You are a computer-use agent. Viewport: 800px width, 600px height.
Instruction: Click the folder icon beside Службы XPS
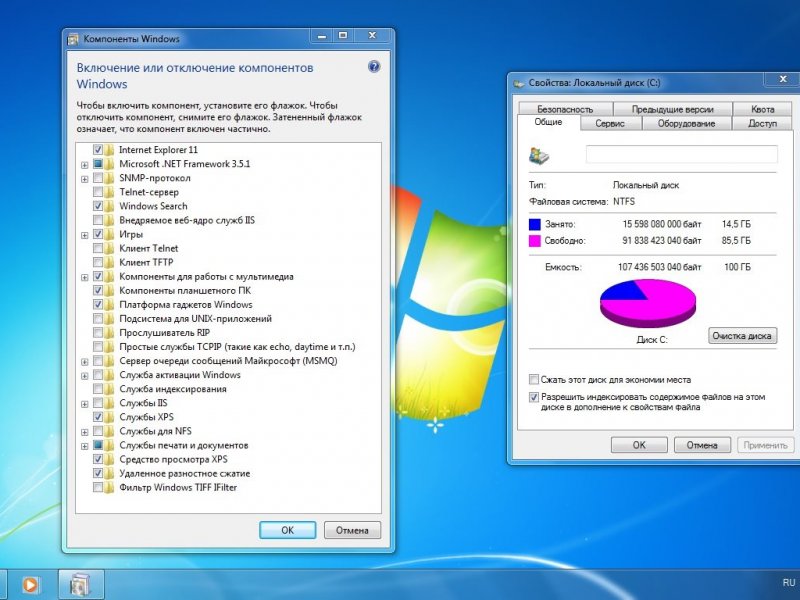[109, 417]
